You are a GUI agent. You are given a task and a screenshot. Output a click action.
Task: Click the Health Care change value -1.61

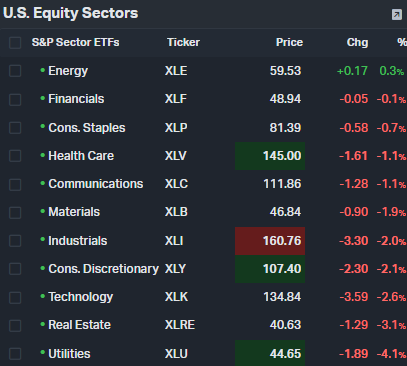[353, 156]
